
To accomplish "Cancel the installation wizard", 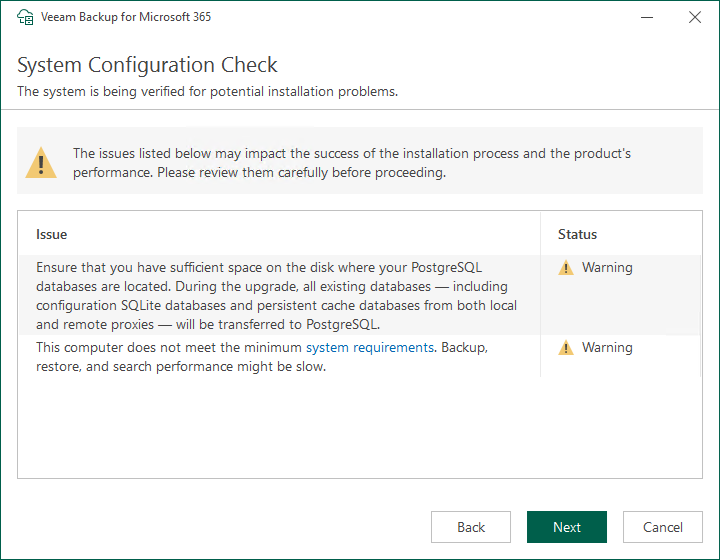I will coord(662,527).
